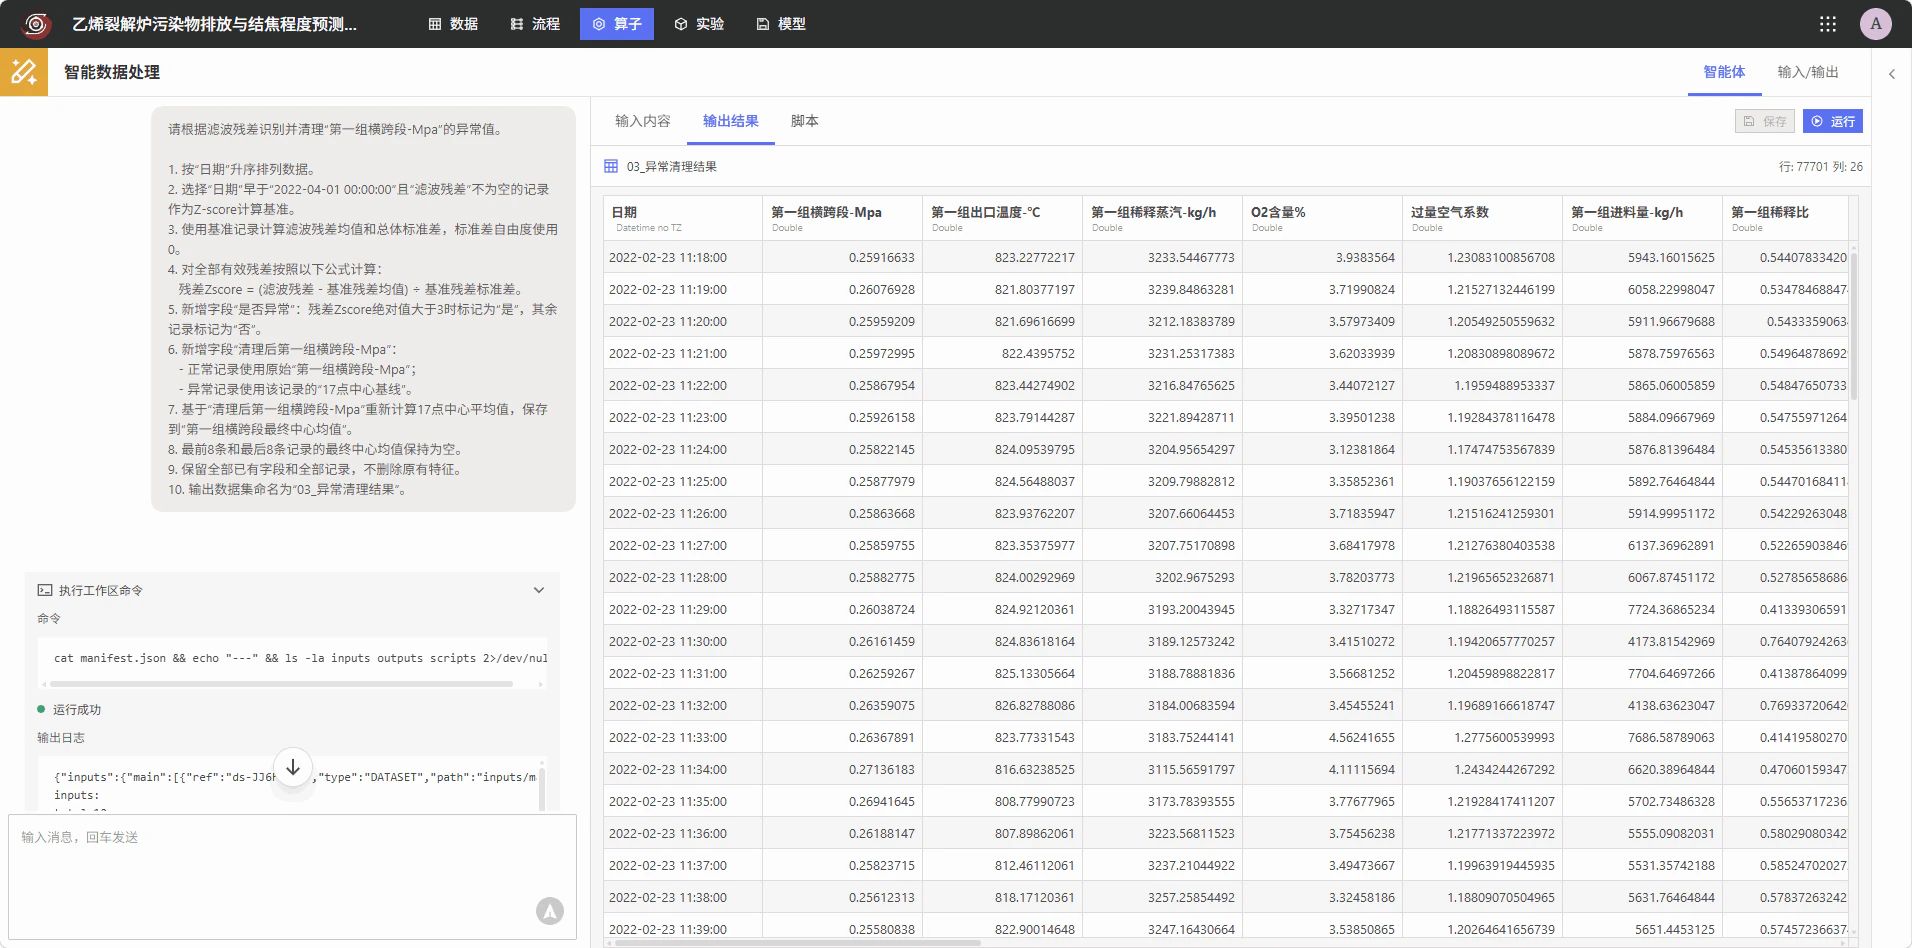Click the message input field
Image resolution: width=1912 pixels, height=948 pixels.
click(x=292, y=876)
